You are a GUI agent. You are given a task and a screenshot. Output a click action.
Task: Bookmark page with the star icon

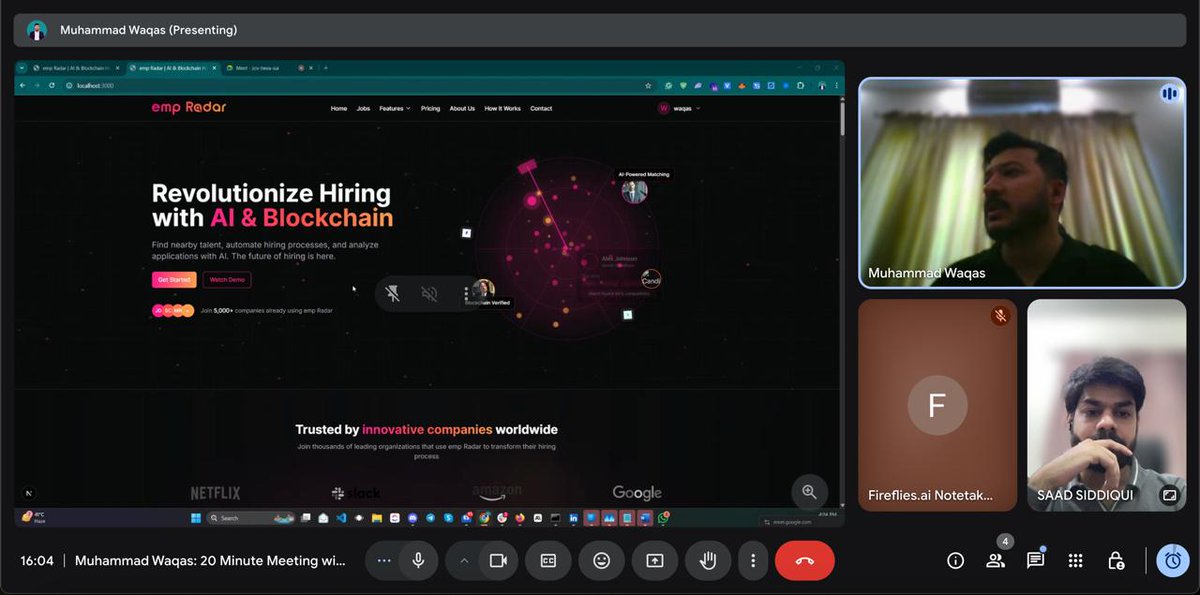pos(649,86)
